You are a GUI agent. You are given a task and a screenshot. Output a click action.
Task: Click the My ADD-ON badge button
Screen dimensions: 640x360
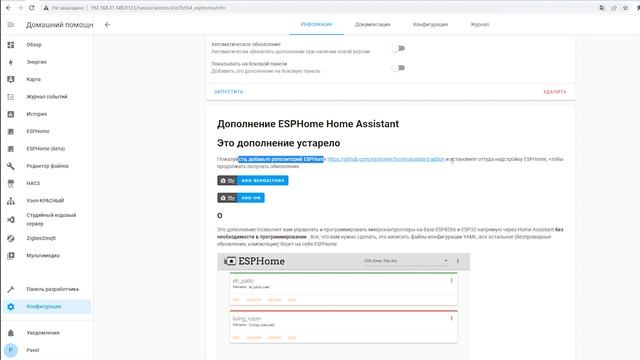pyautogui.click(x=241, y=198)
